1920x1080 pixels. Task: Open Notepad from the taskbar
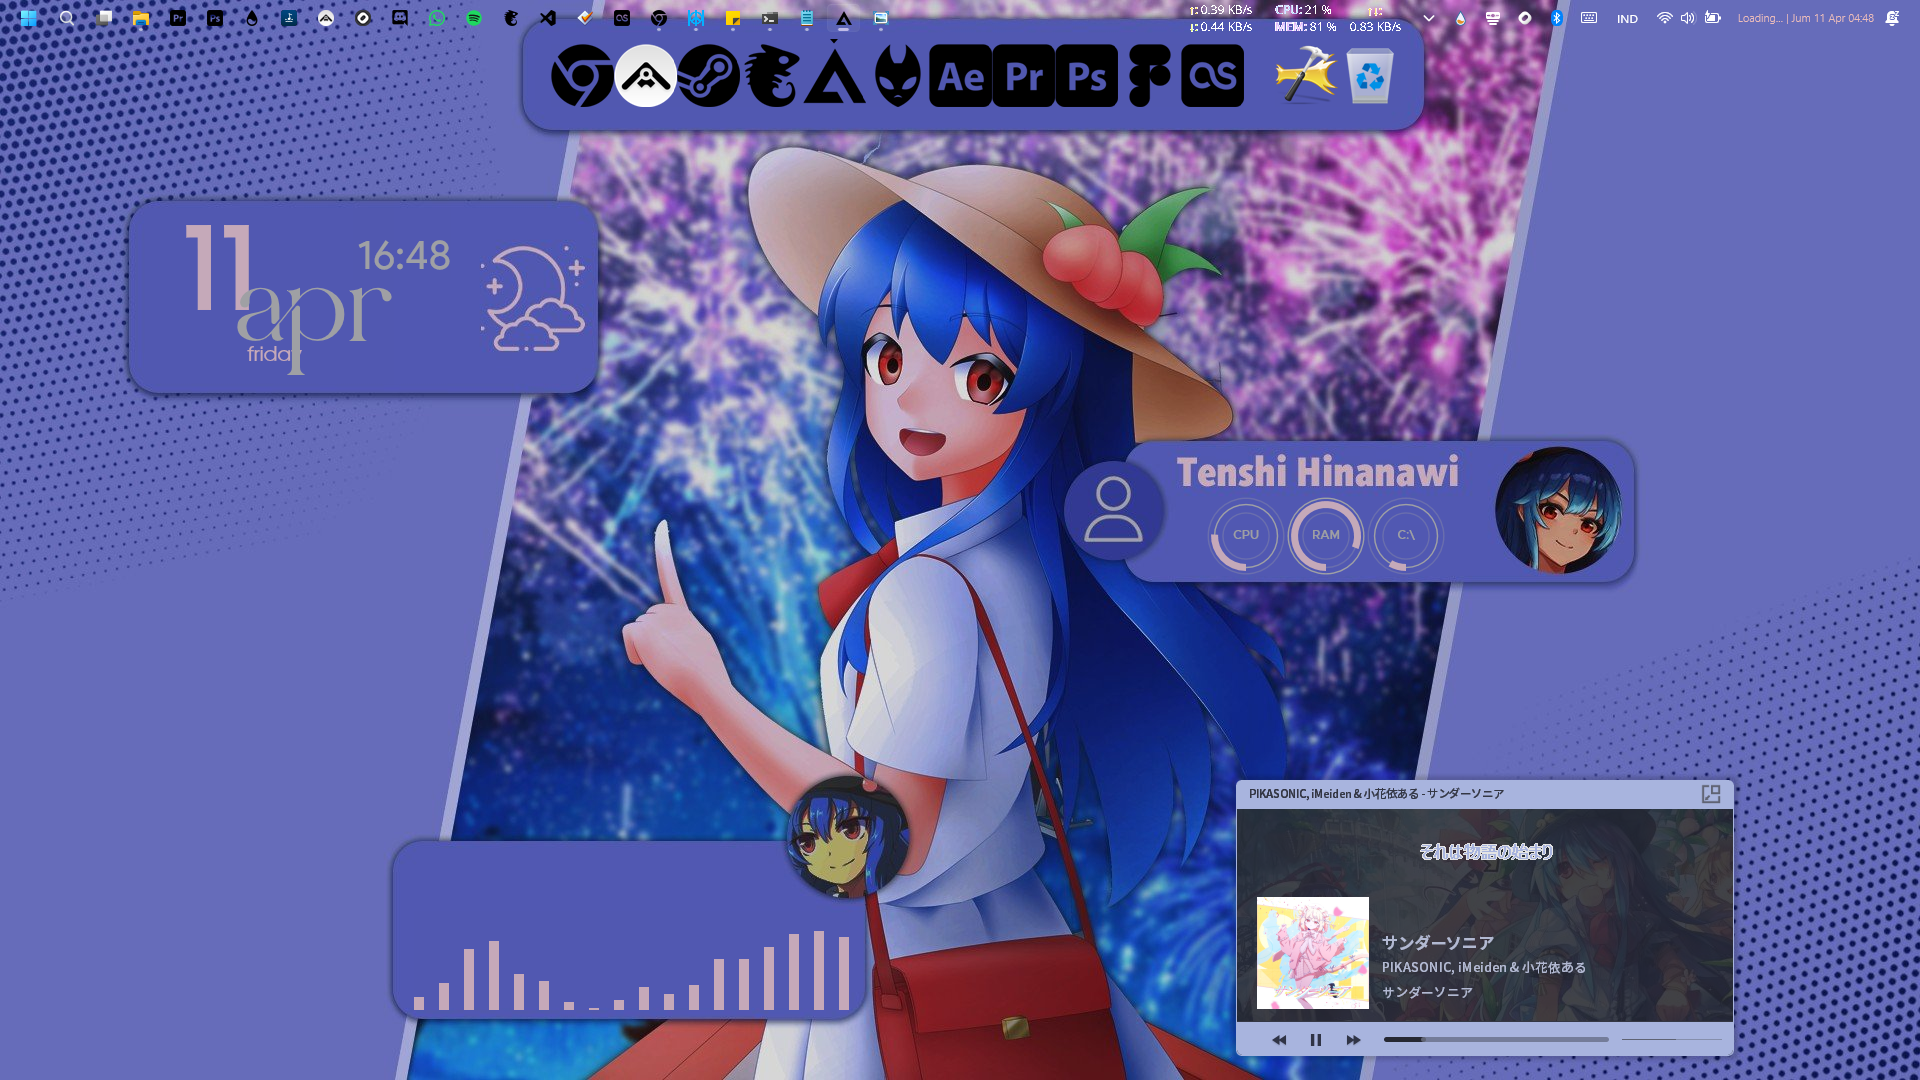(807, 18)
